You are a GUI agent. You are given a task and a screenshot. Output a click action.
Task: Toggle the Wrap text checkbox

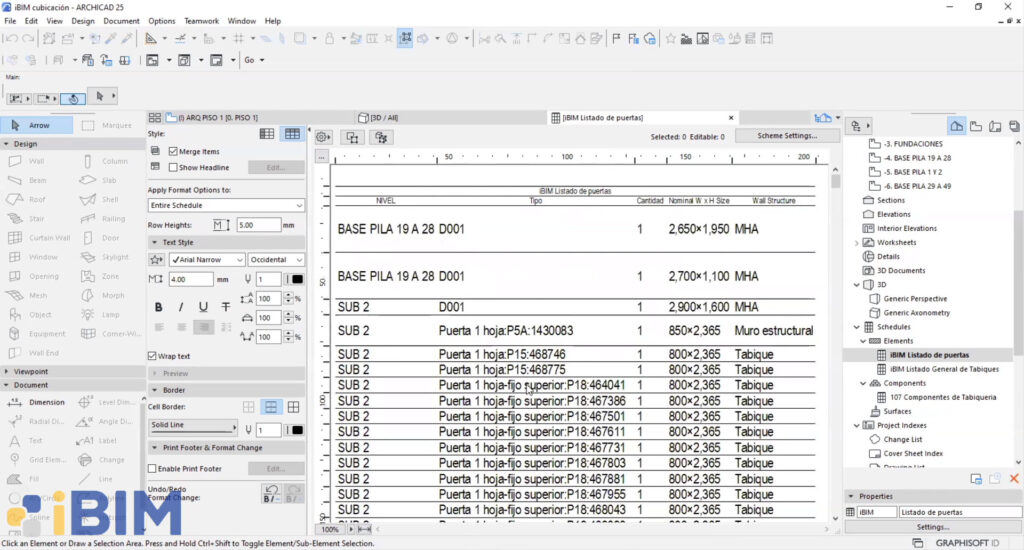click(153, 356)
